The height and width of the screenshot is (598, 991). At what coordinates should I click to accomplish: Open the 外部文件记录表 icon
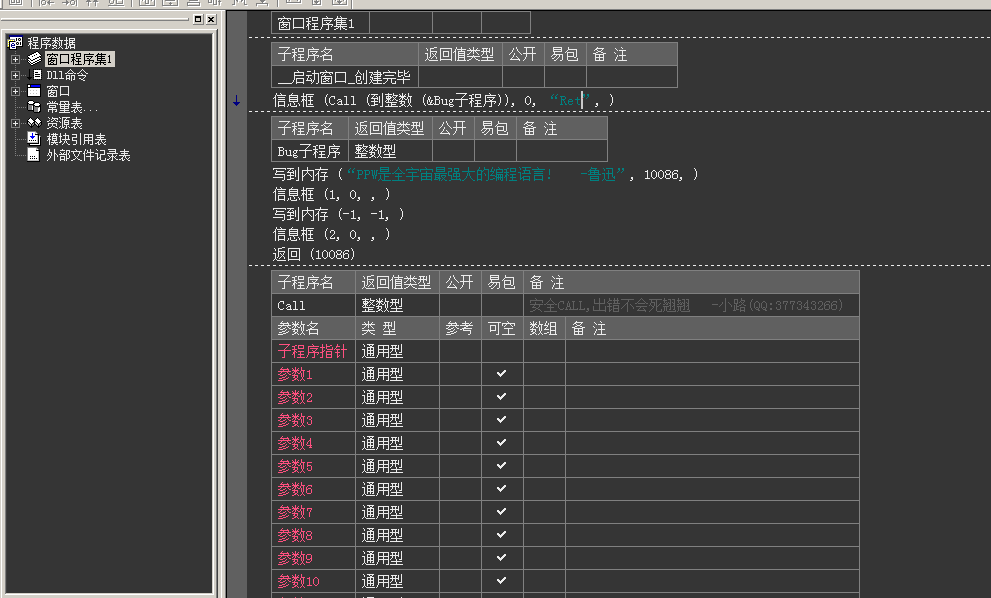point(34,155)
